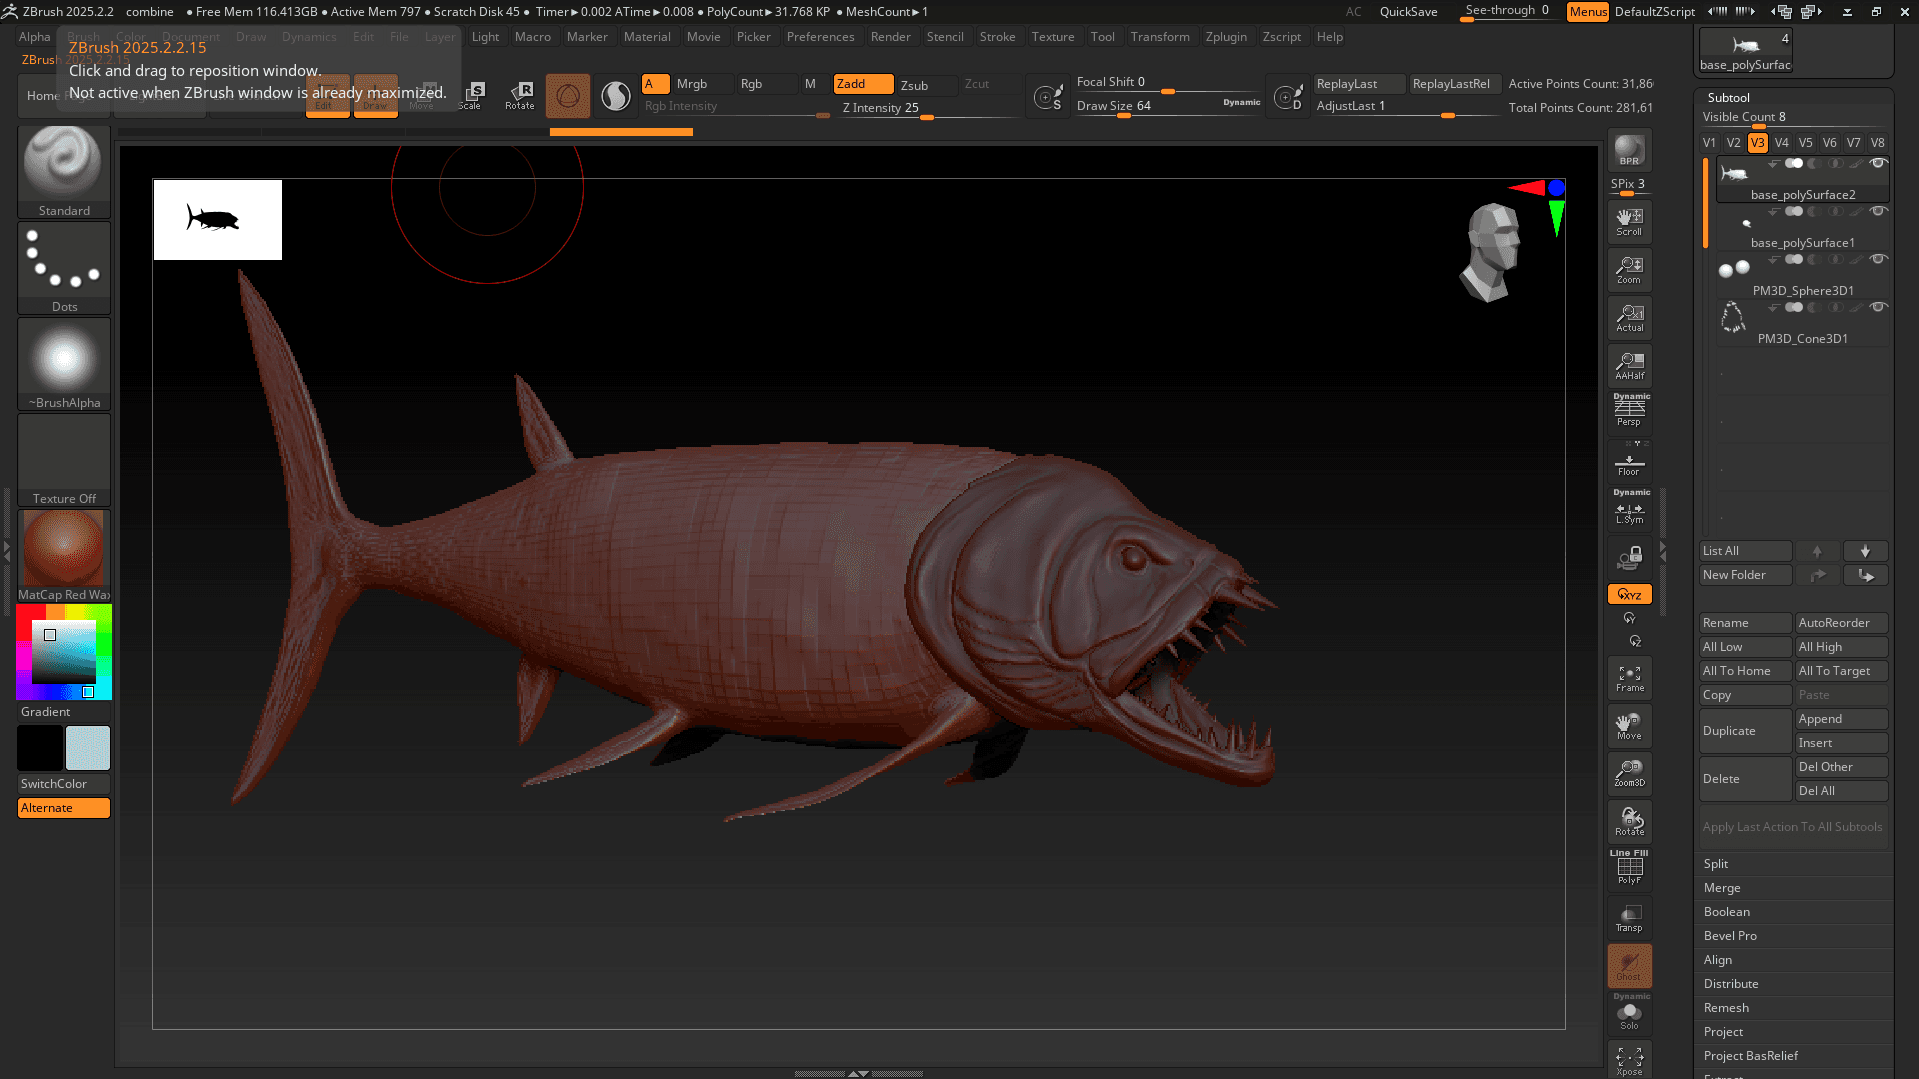Select the Rotate transform tool
1919x1079 pixels.
click(519, 95)
